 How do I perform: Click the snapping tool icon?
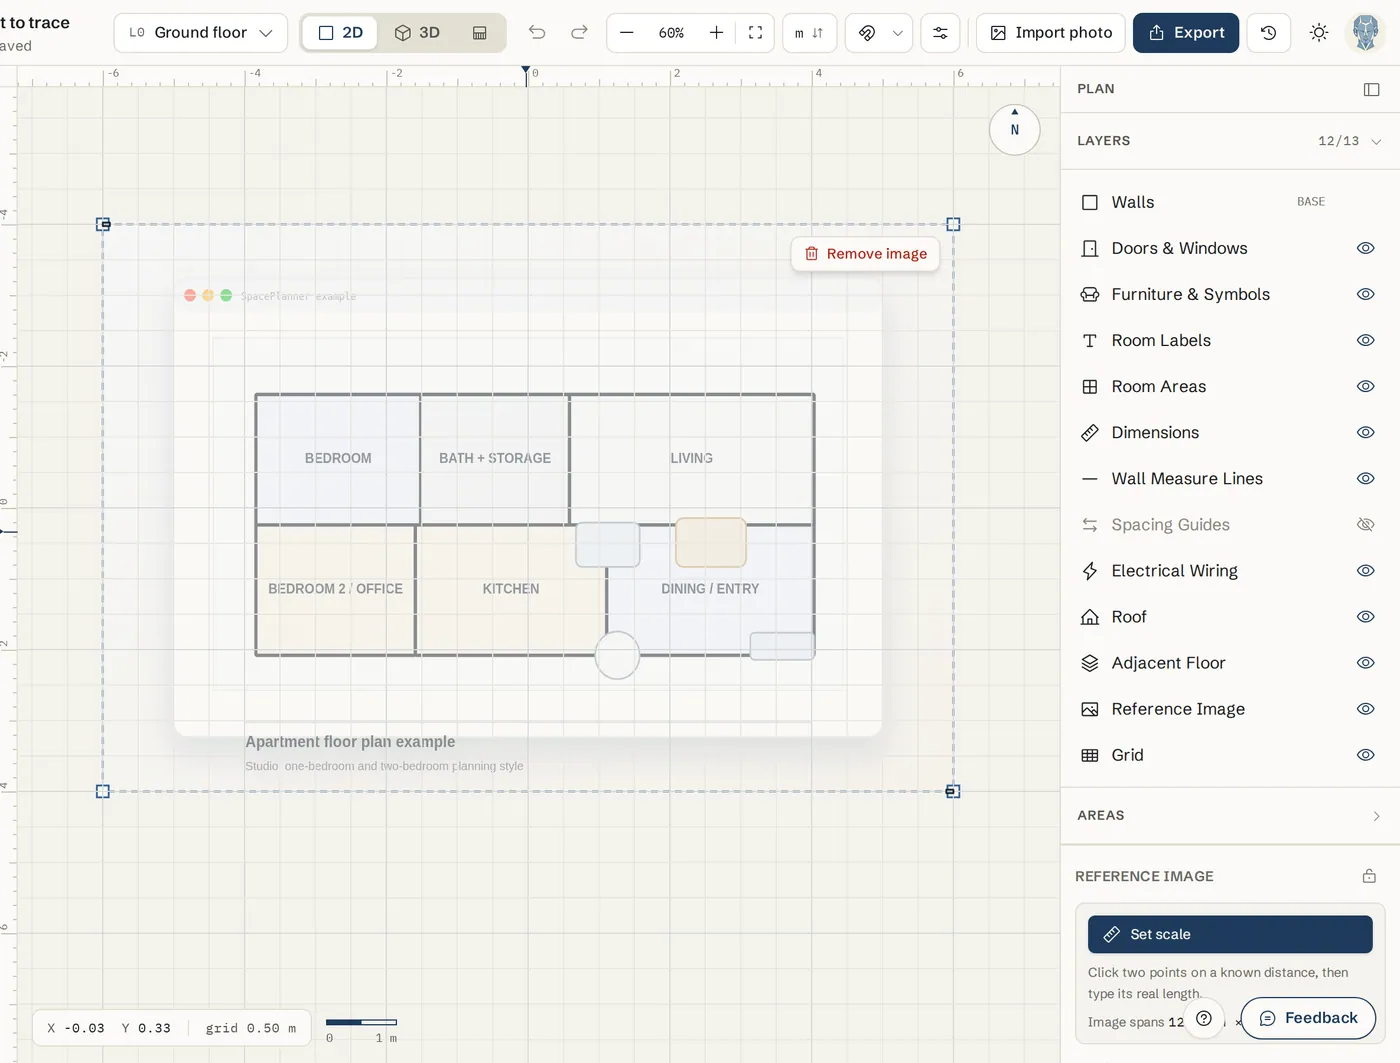(867, 33)
